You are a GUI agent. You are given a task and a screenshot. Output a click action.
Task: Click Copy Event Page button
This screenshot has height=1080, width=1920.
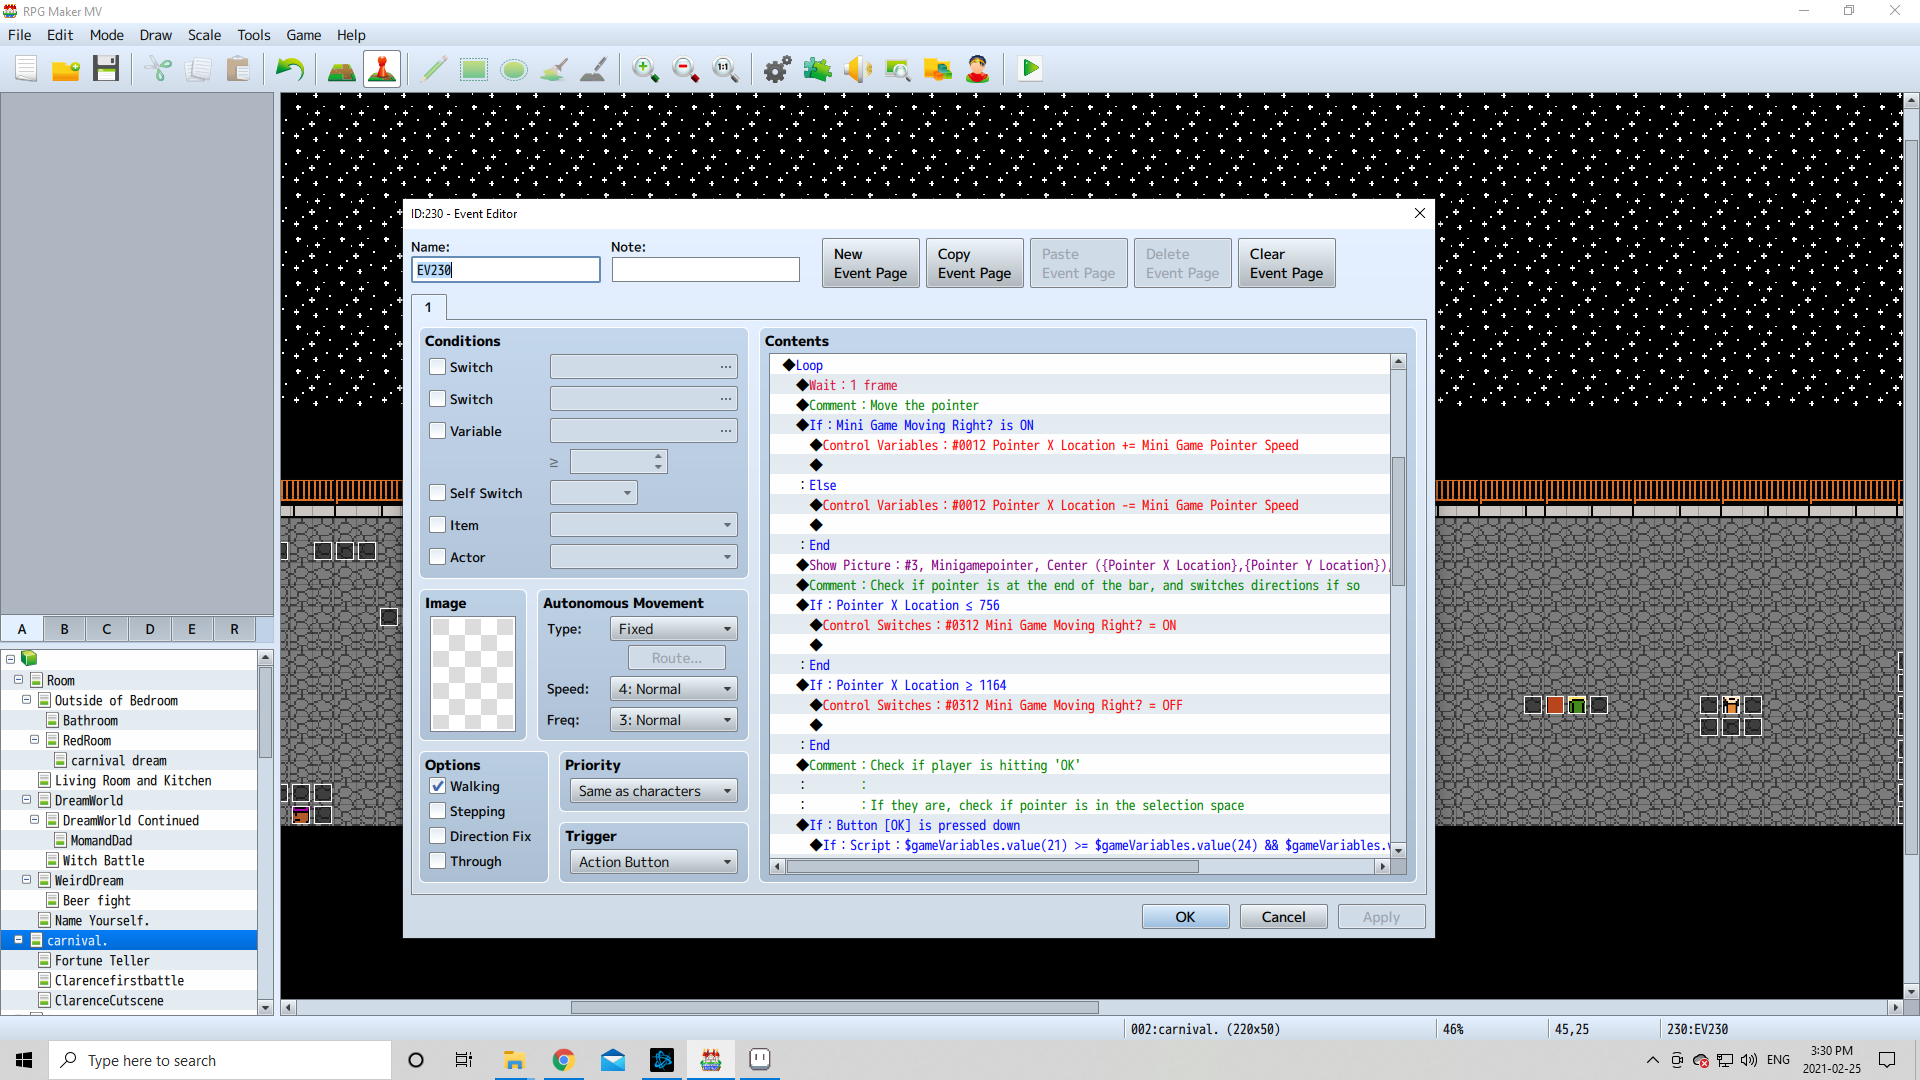tap(975, 263)
